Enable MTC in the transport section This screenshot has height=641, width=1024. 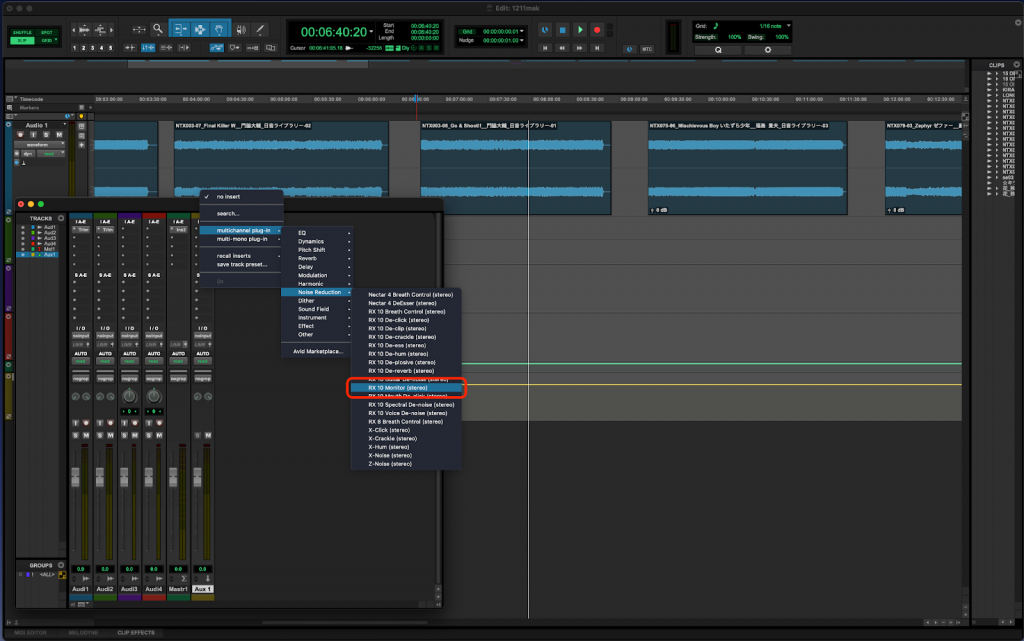pyautogui.click(x=647, y=48)
